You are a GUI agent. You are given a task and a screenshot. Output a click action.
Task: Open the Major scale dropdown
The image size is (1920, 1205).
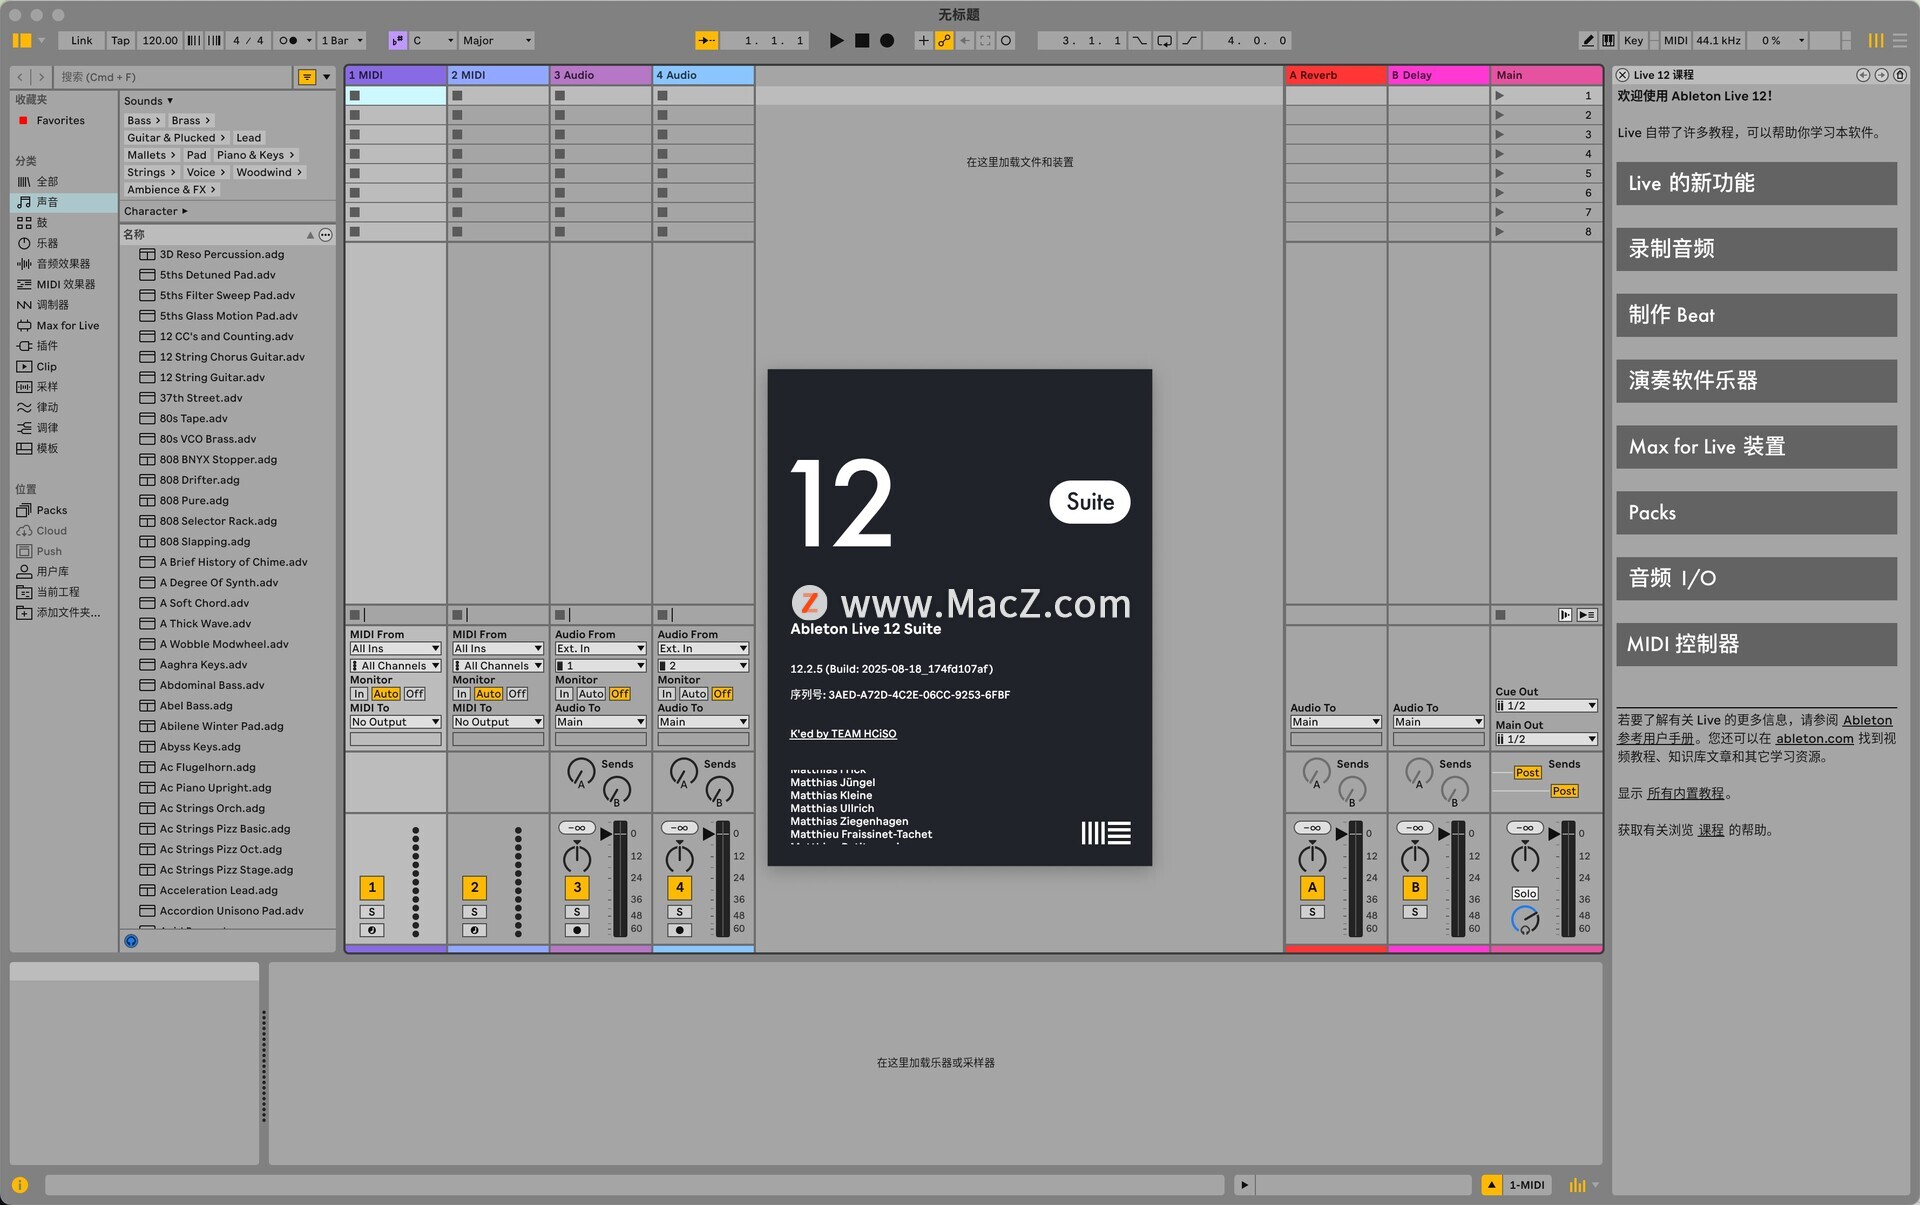(x=497, y=41)
